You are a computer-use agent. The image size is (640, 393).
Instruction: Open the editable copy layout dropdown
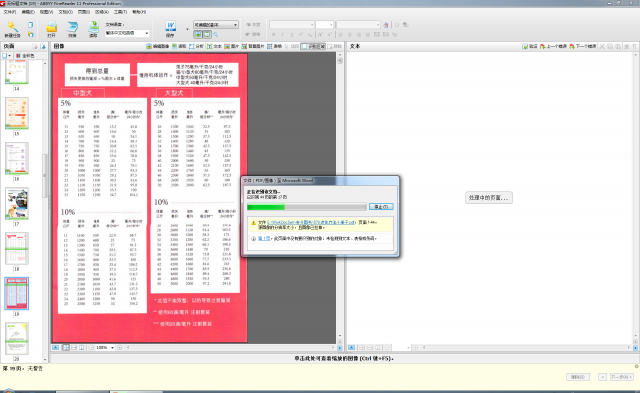tap(216, 25)
